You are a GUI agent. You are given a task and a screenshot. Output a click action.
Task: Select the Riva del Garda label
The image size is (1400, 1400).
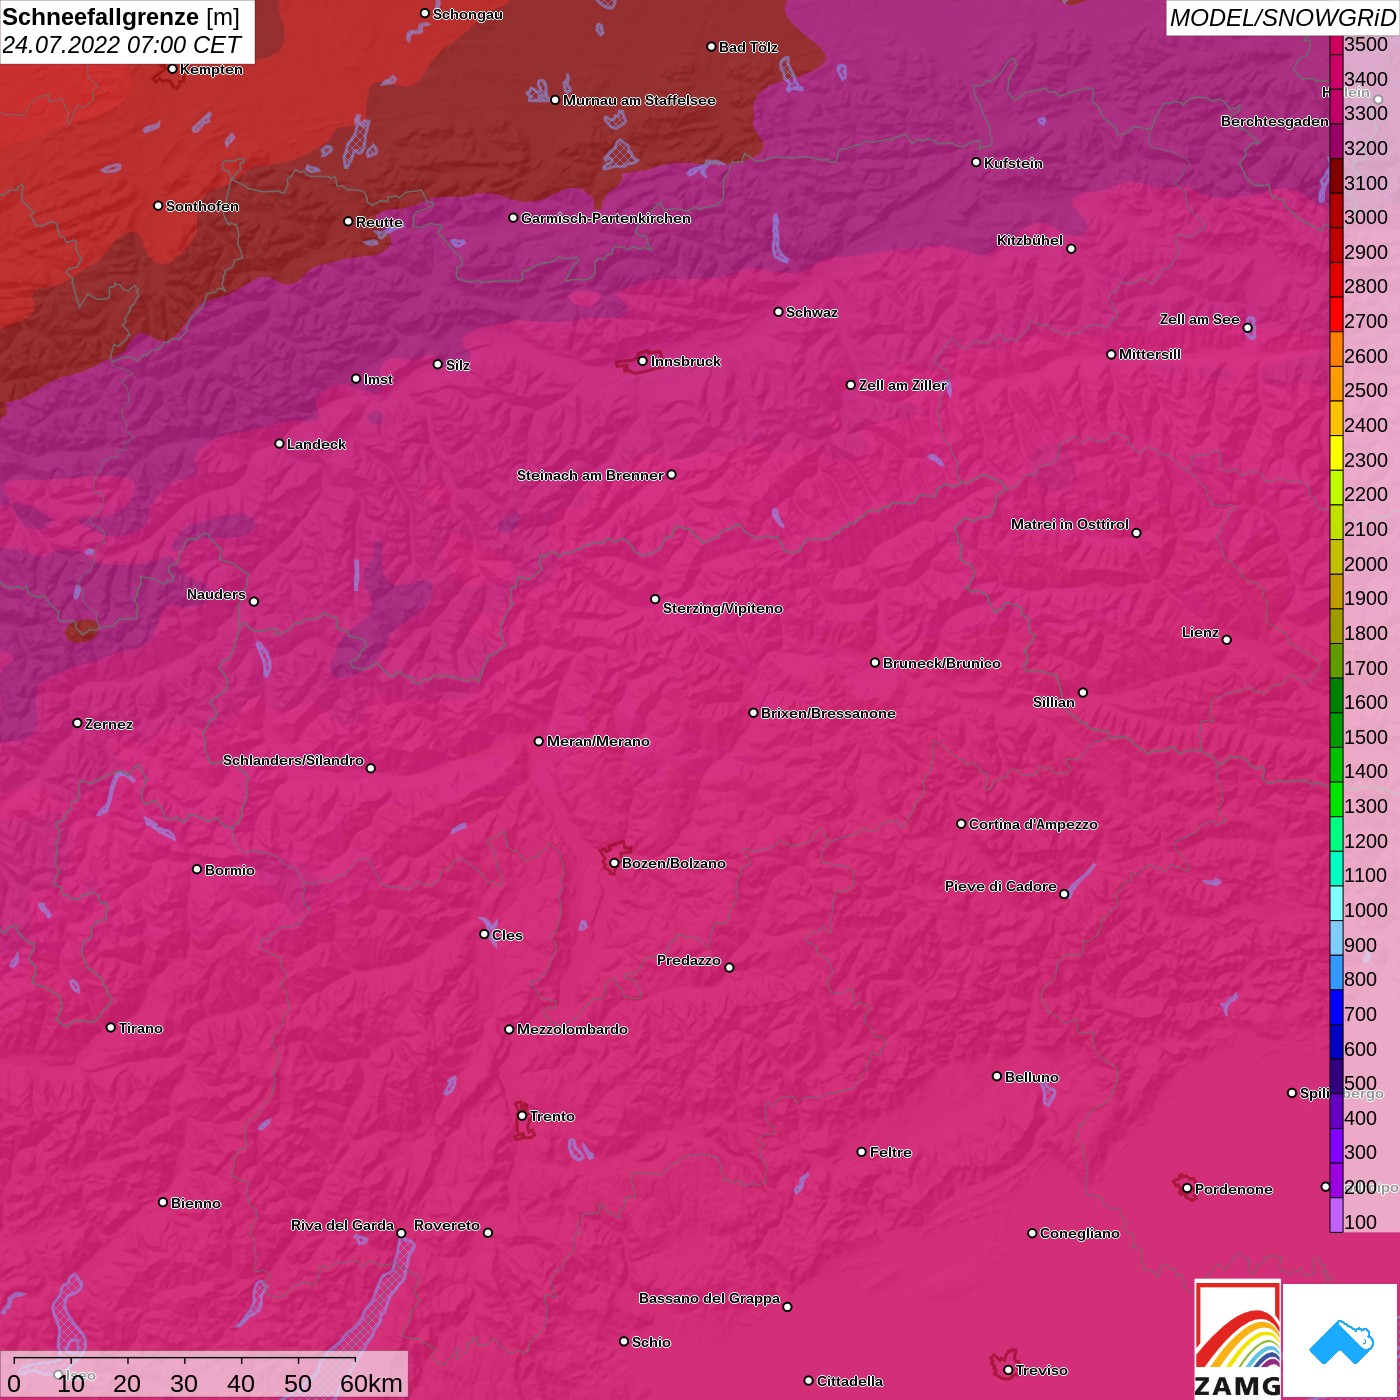[342, 1225]
